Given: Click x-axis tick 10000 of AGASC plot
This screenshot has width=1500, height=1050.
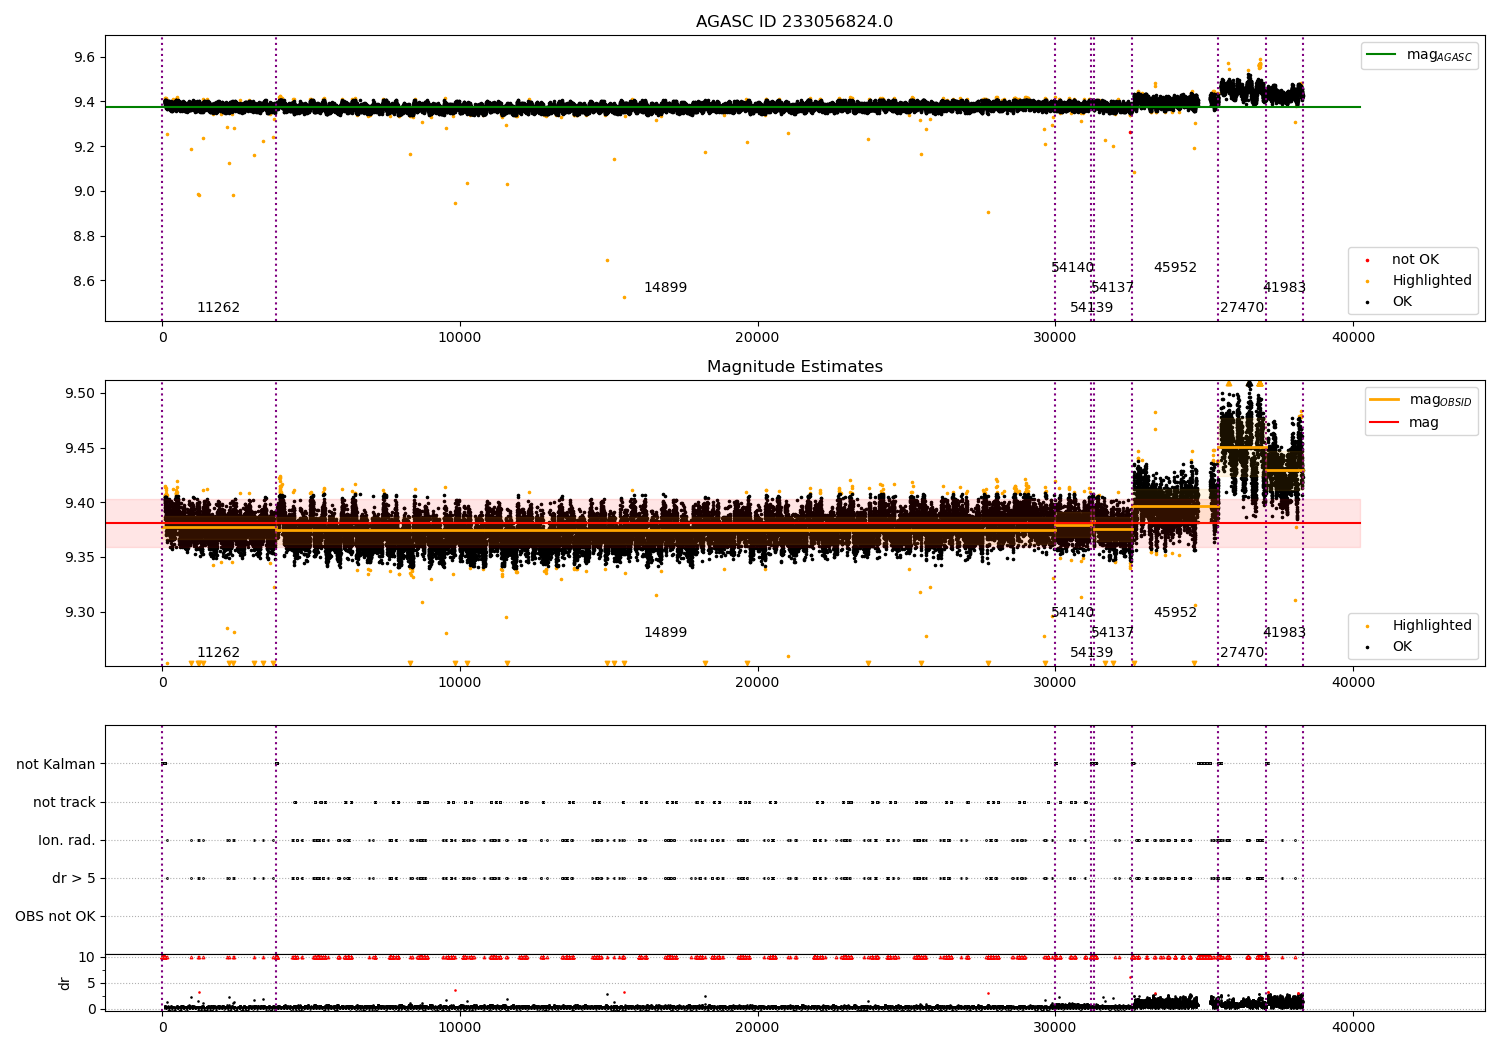Looking at the screenshot, I should pyautogui.click(x=460, y=337).
